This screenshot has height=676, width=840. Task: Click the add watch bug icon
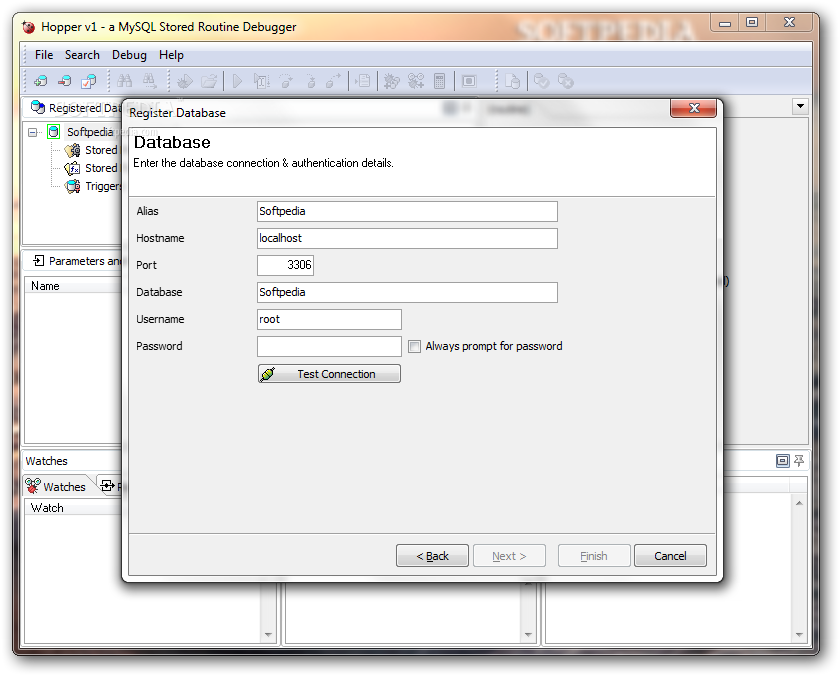(x=416, y=81)
